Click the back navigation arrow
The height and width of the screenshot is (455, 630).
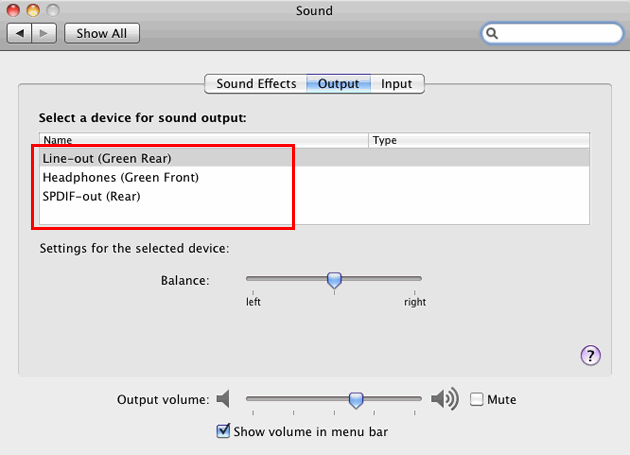[19, 33]
